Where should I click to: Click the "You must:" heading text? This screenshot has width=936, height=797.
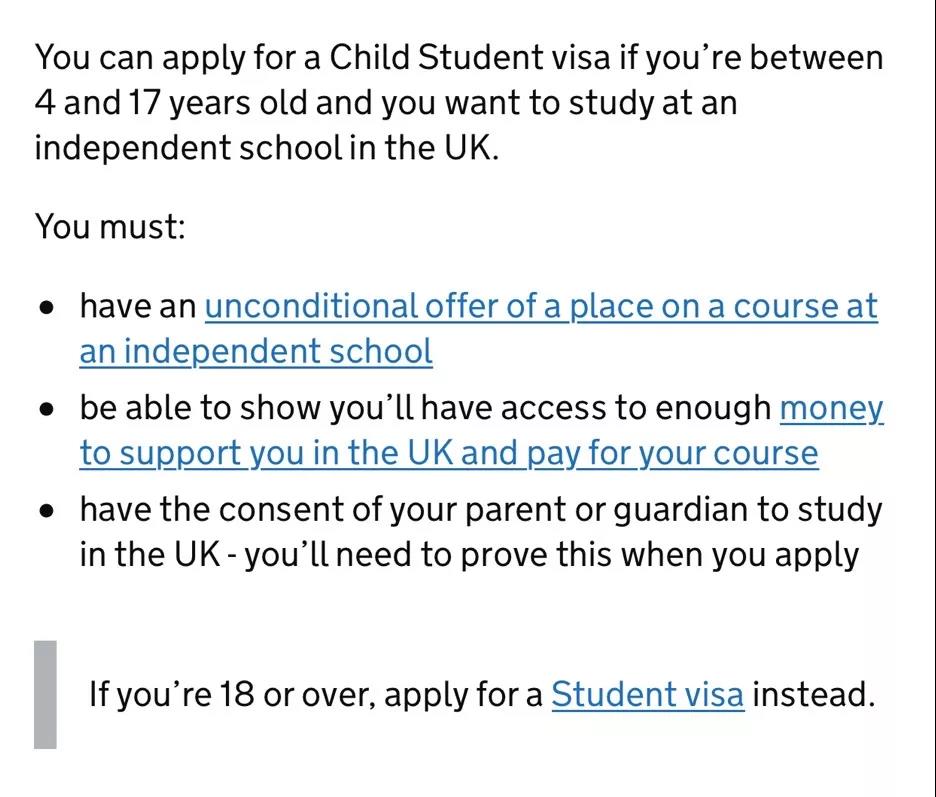tap(110, 226)
